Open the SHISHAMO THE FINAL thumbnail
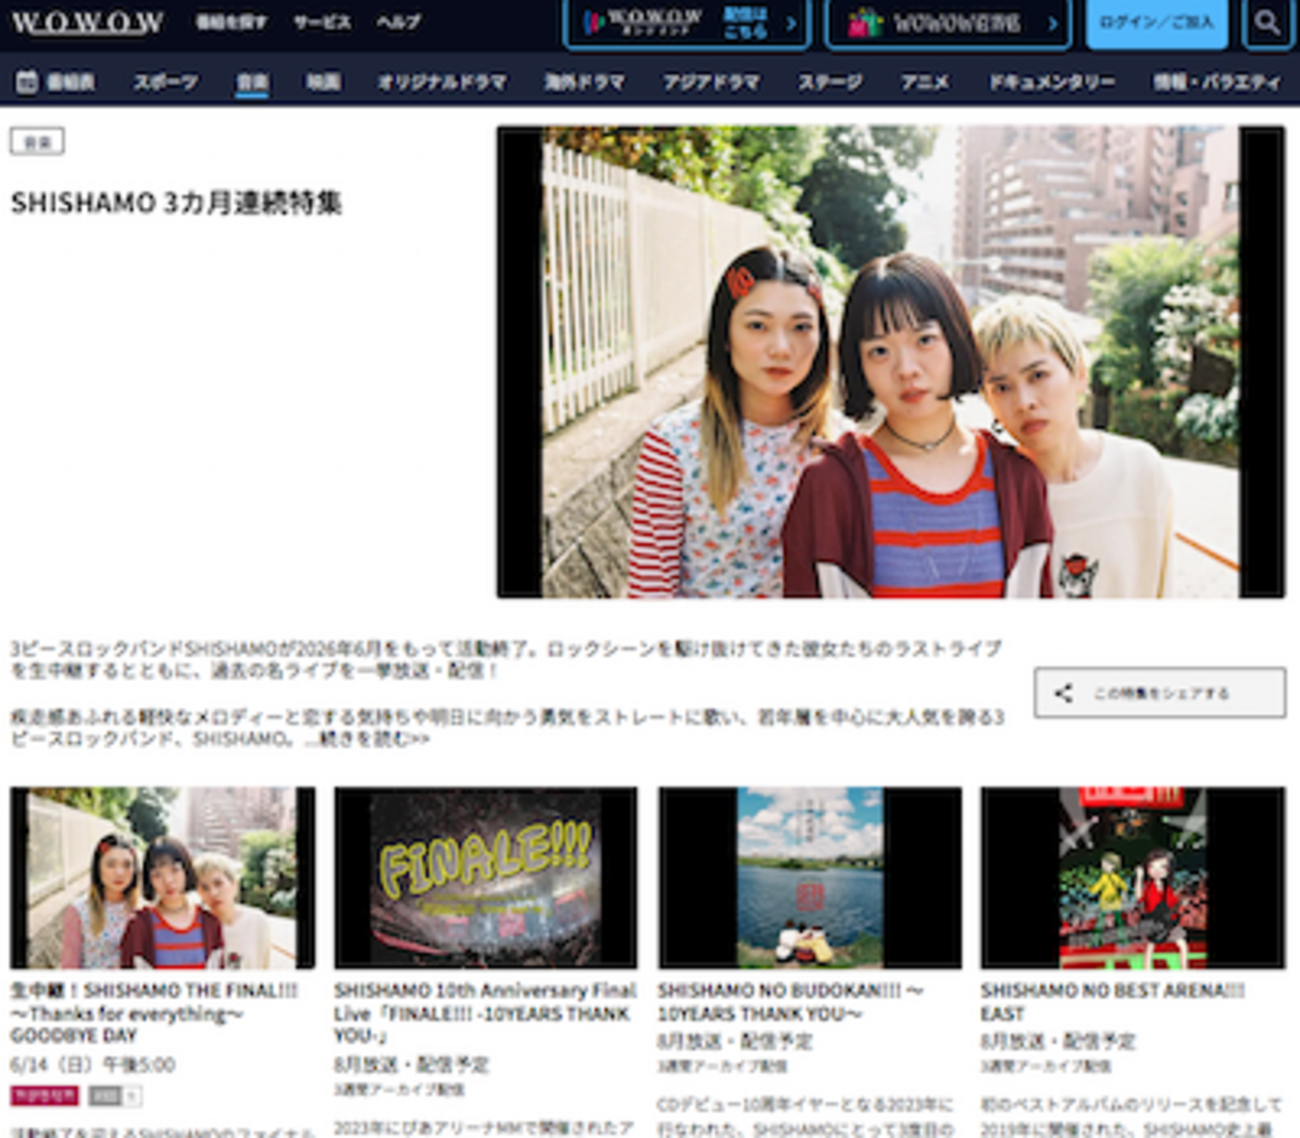This screenshot has width=1300, height=1138. [163, 877]
